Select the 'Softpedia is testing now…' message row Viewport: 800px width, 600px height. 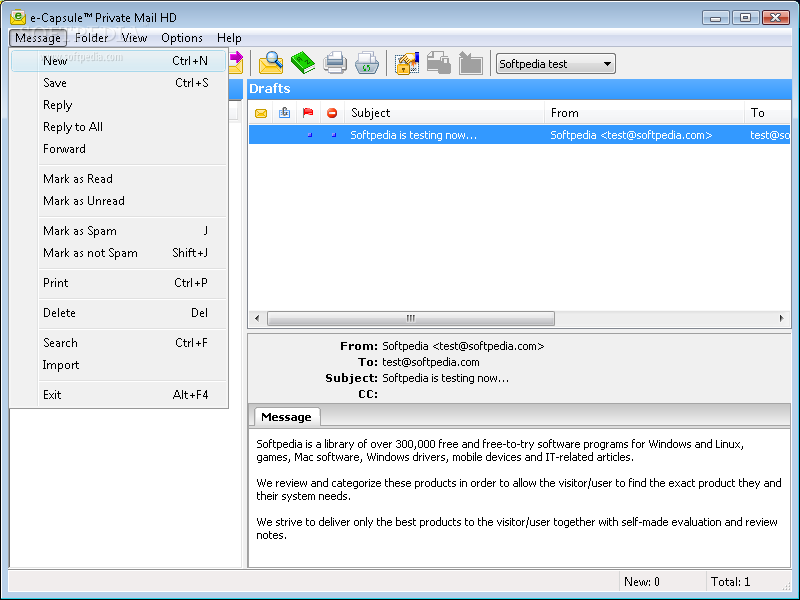519,135
